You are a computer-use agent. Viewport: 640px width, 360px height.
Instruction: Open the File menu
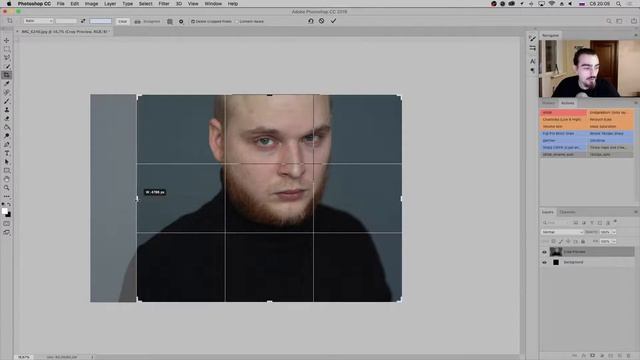coord(60,4)
